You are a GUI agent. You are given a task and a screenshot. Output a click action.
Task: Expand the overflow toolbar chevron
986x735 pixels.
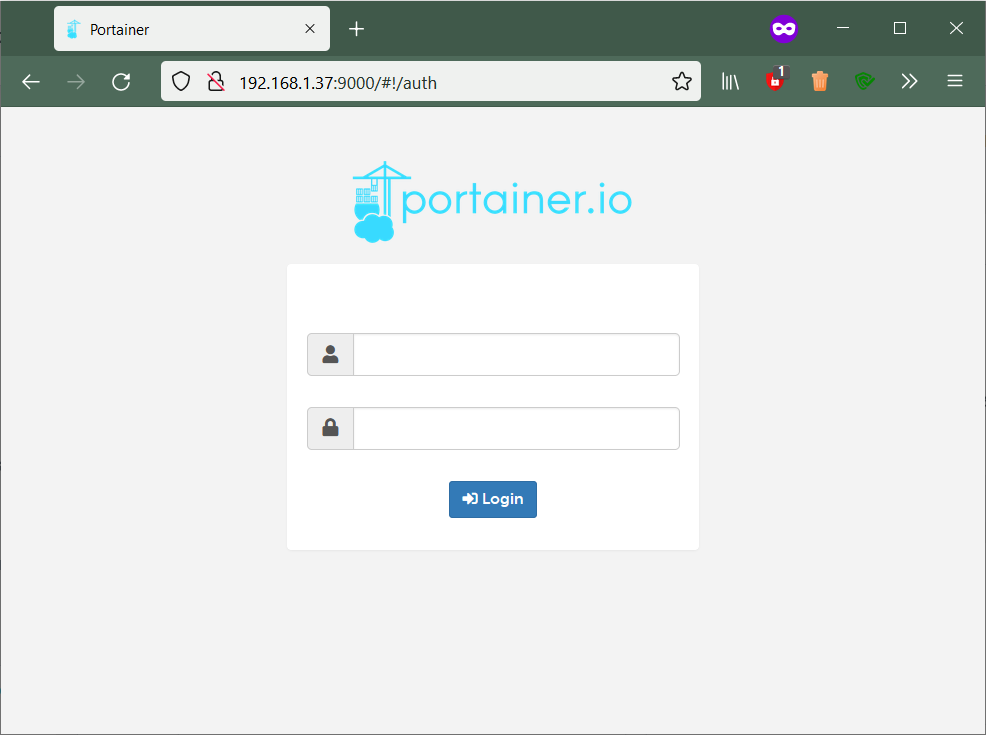coord(909,81)
